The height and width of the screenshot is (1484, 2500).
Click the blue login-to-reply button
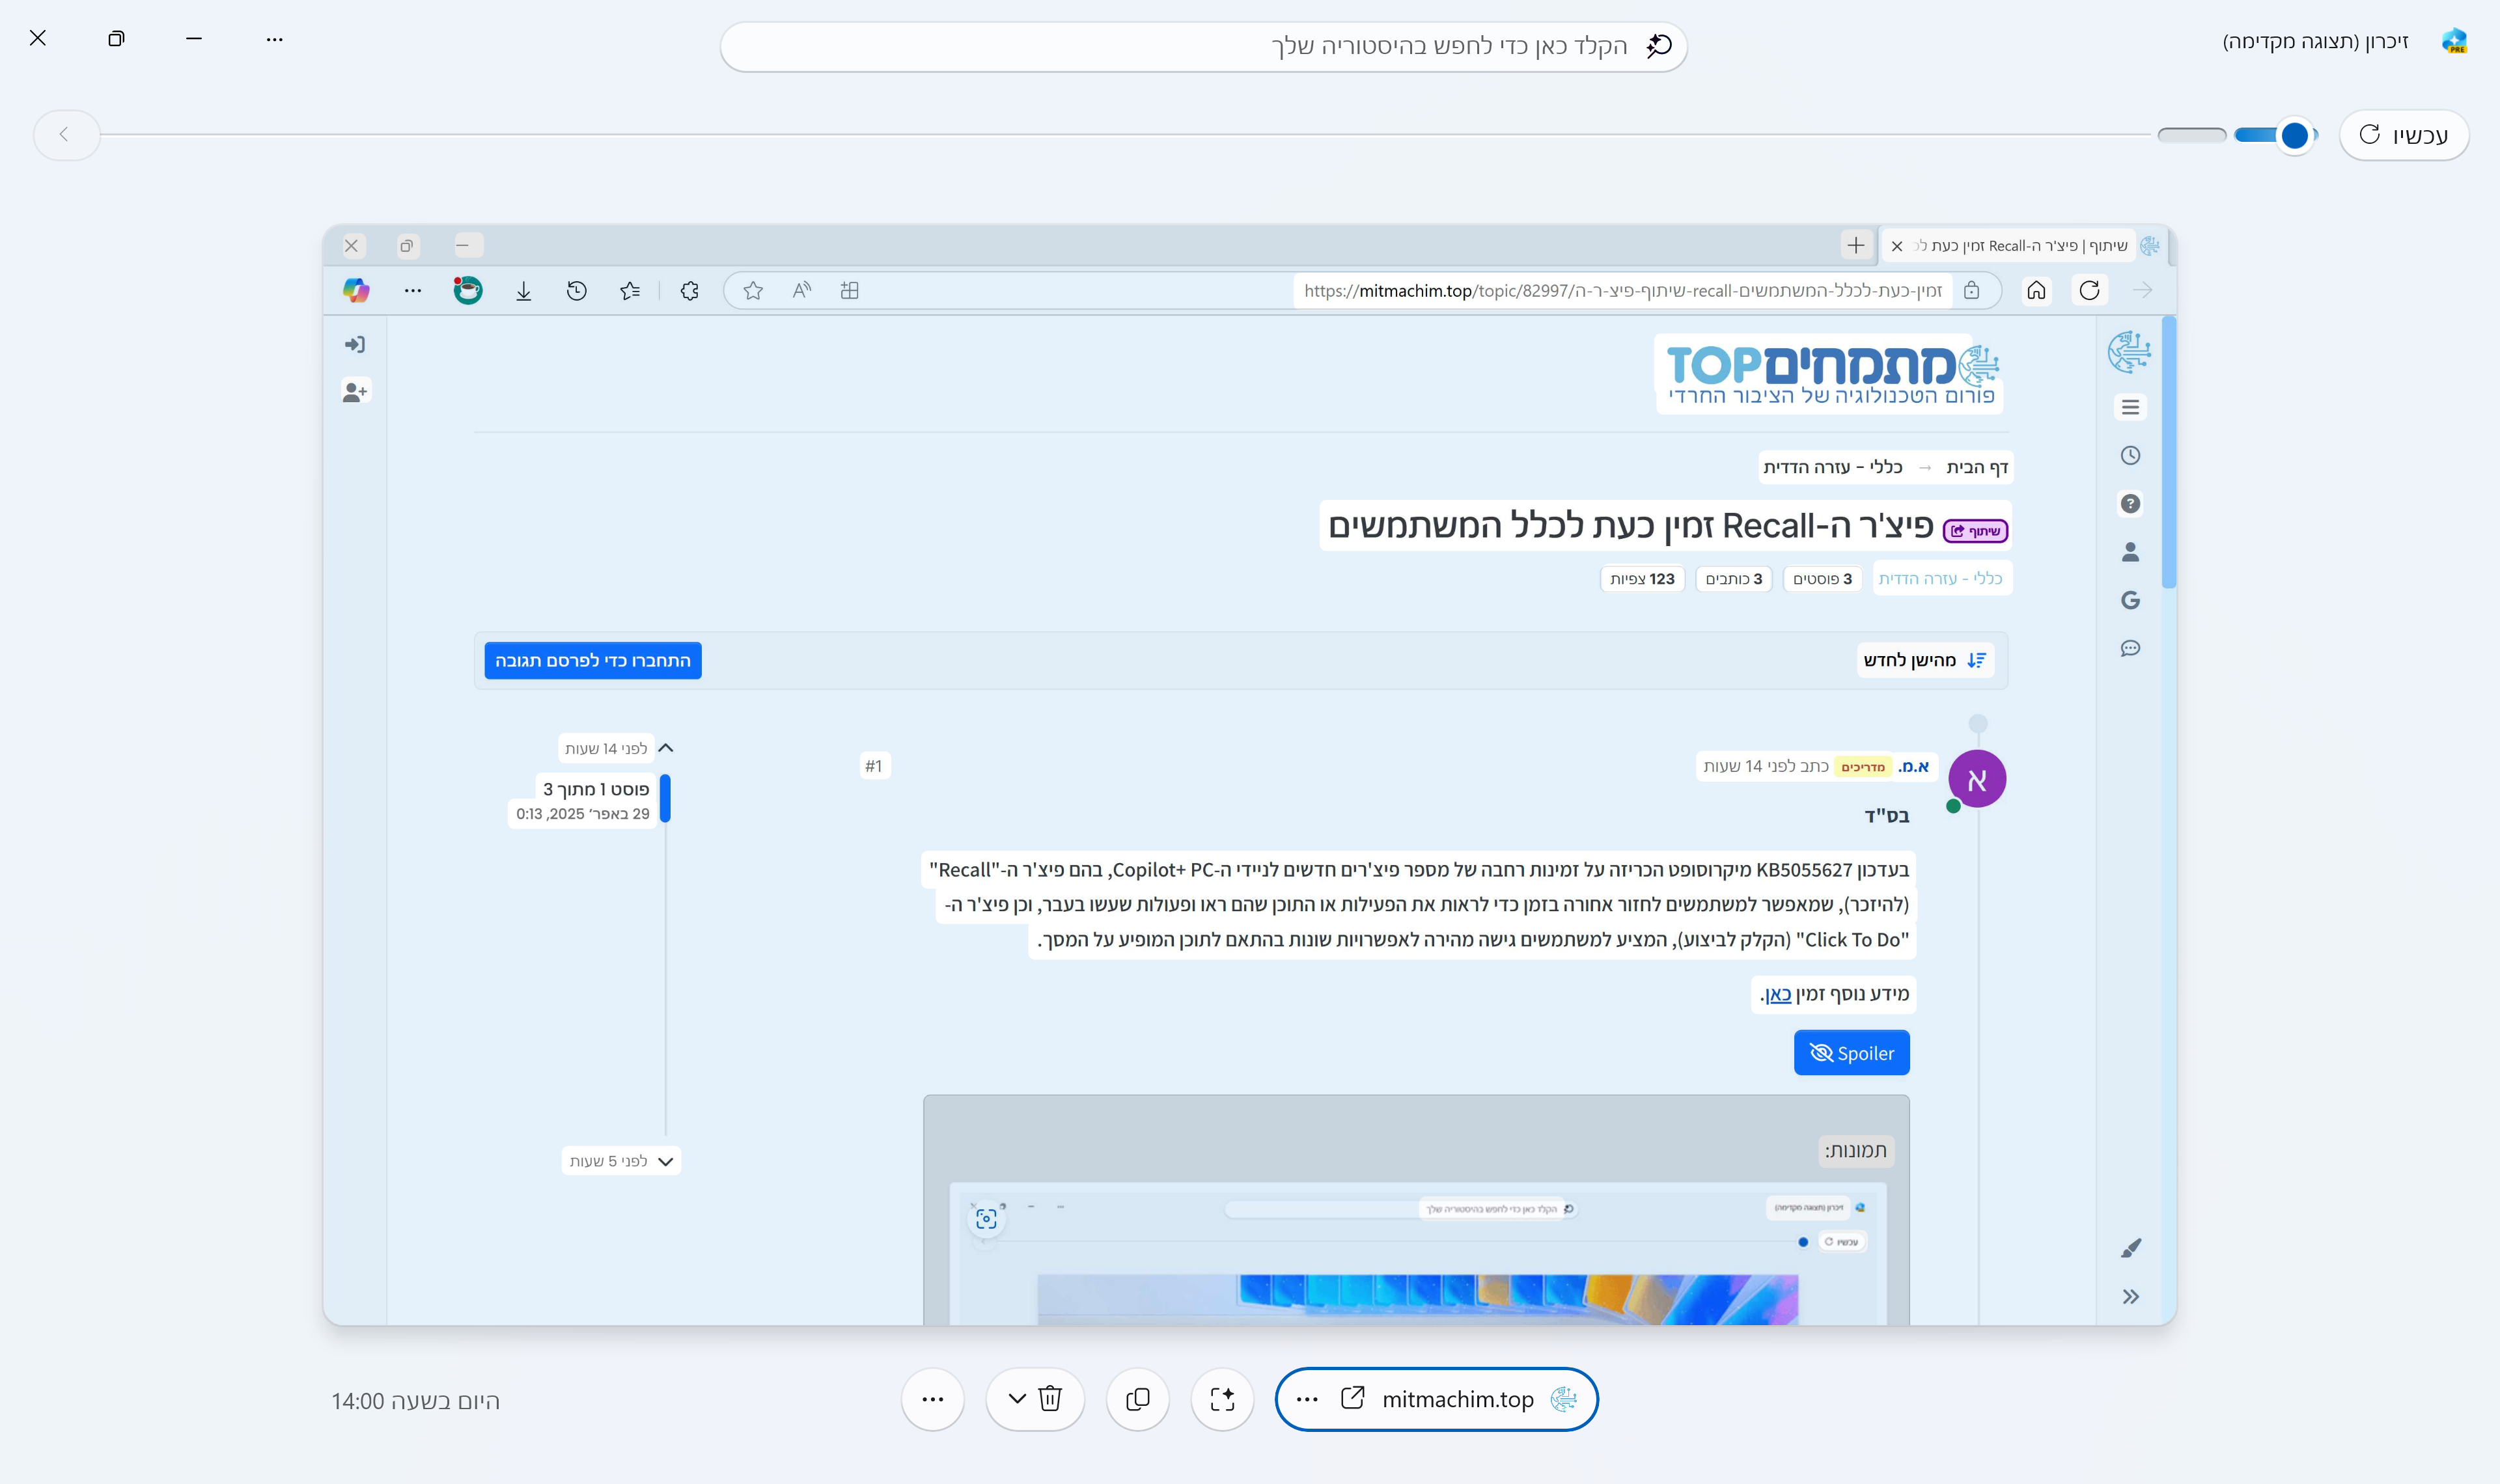point(593,660)
